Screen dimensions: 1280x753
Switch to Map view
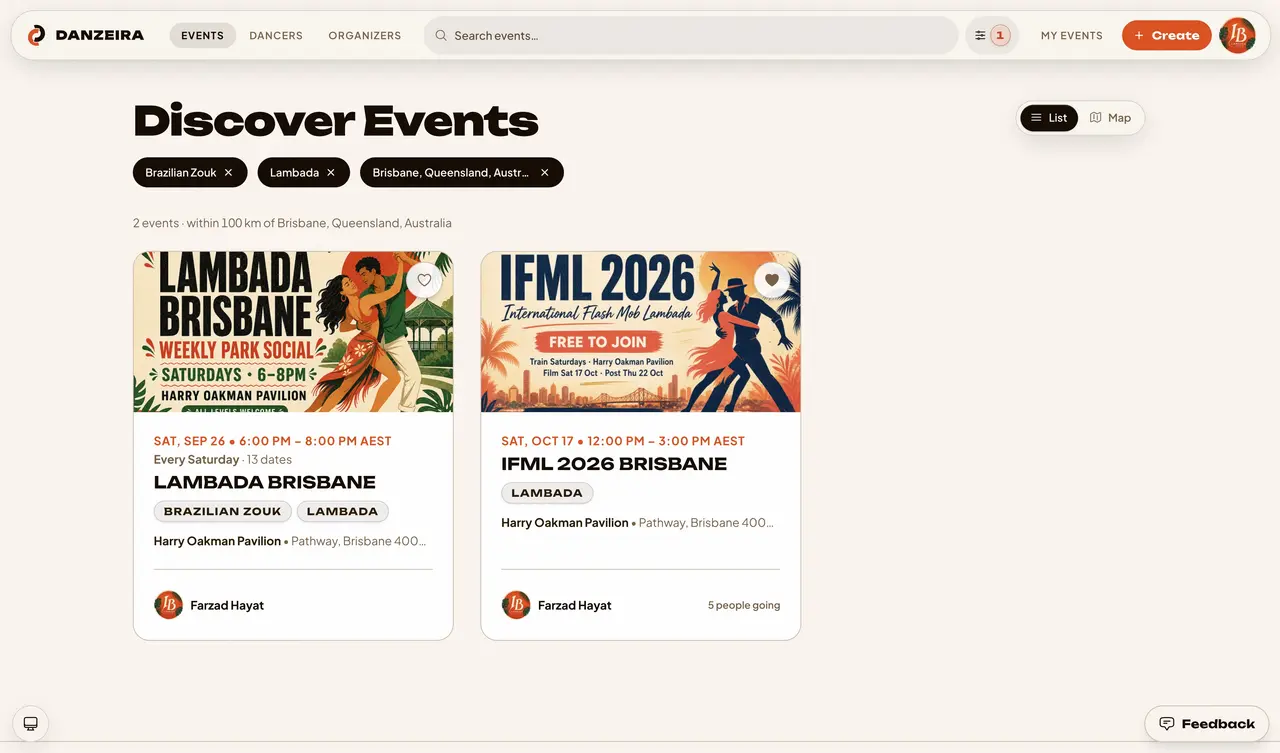coord(1110,118)
